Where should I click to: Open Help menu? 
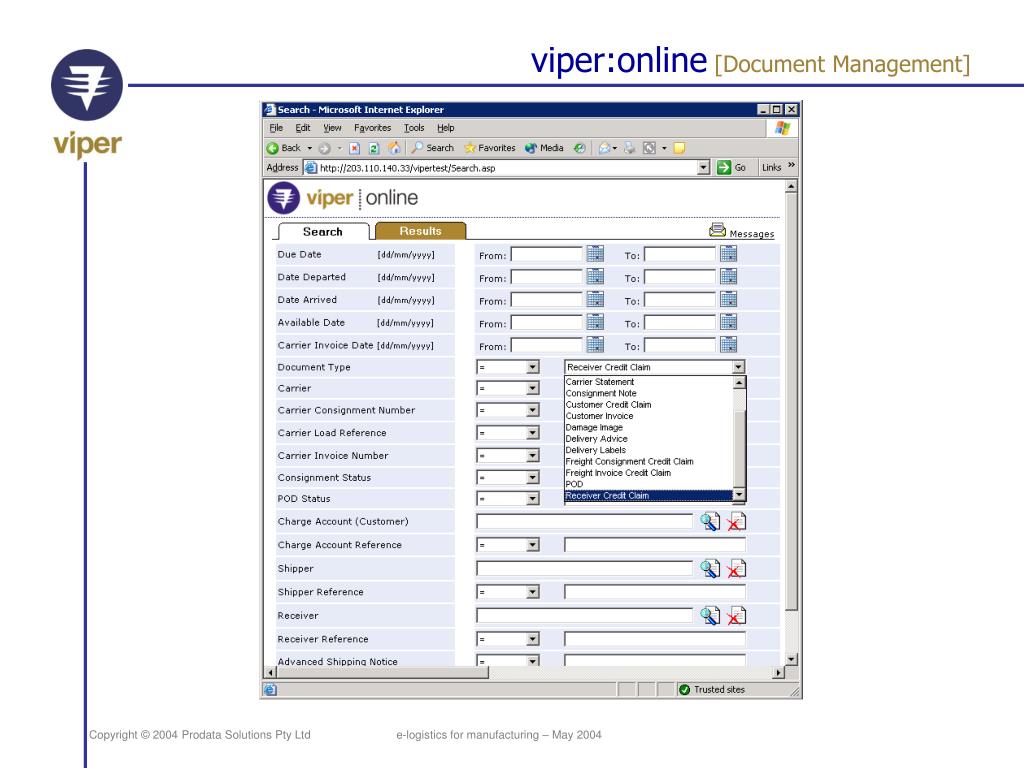coord(446,128)
